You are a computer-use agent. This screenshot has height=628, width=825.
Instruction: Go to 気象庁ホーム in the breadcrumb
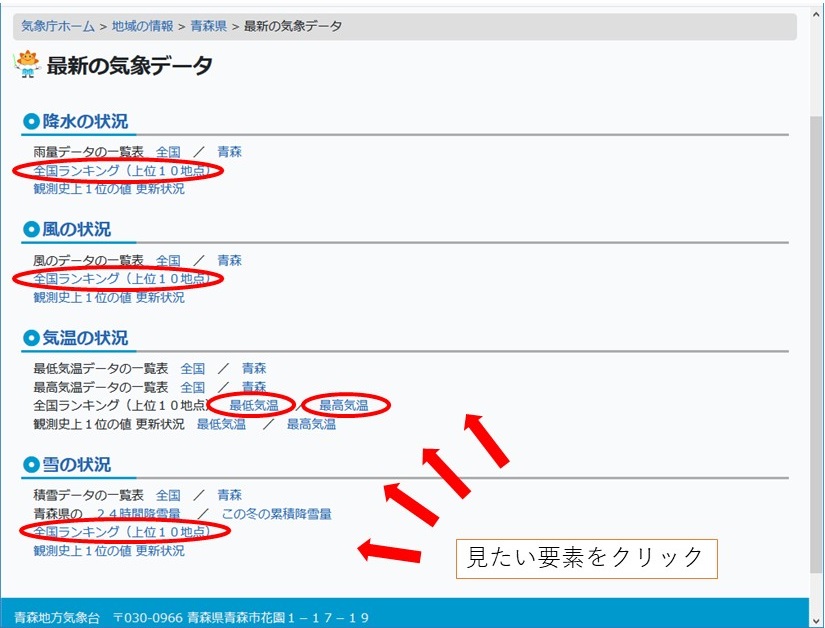click(x=59, y=26)
